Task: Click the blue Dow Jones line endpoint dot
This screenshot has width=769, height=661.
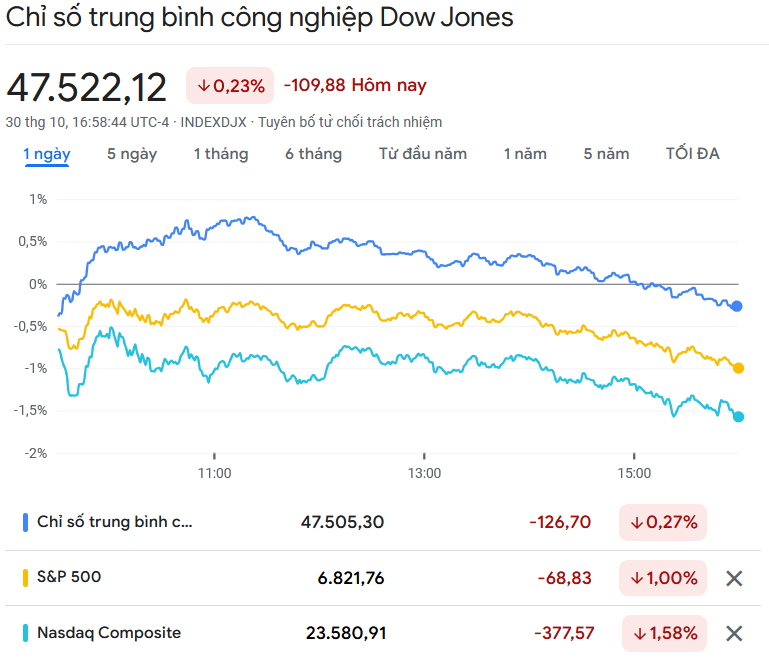Action: click(738, 306)
